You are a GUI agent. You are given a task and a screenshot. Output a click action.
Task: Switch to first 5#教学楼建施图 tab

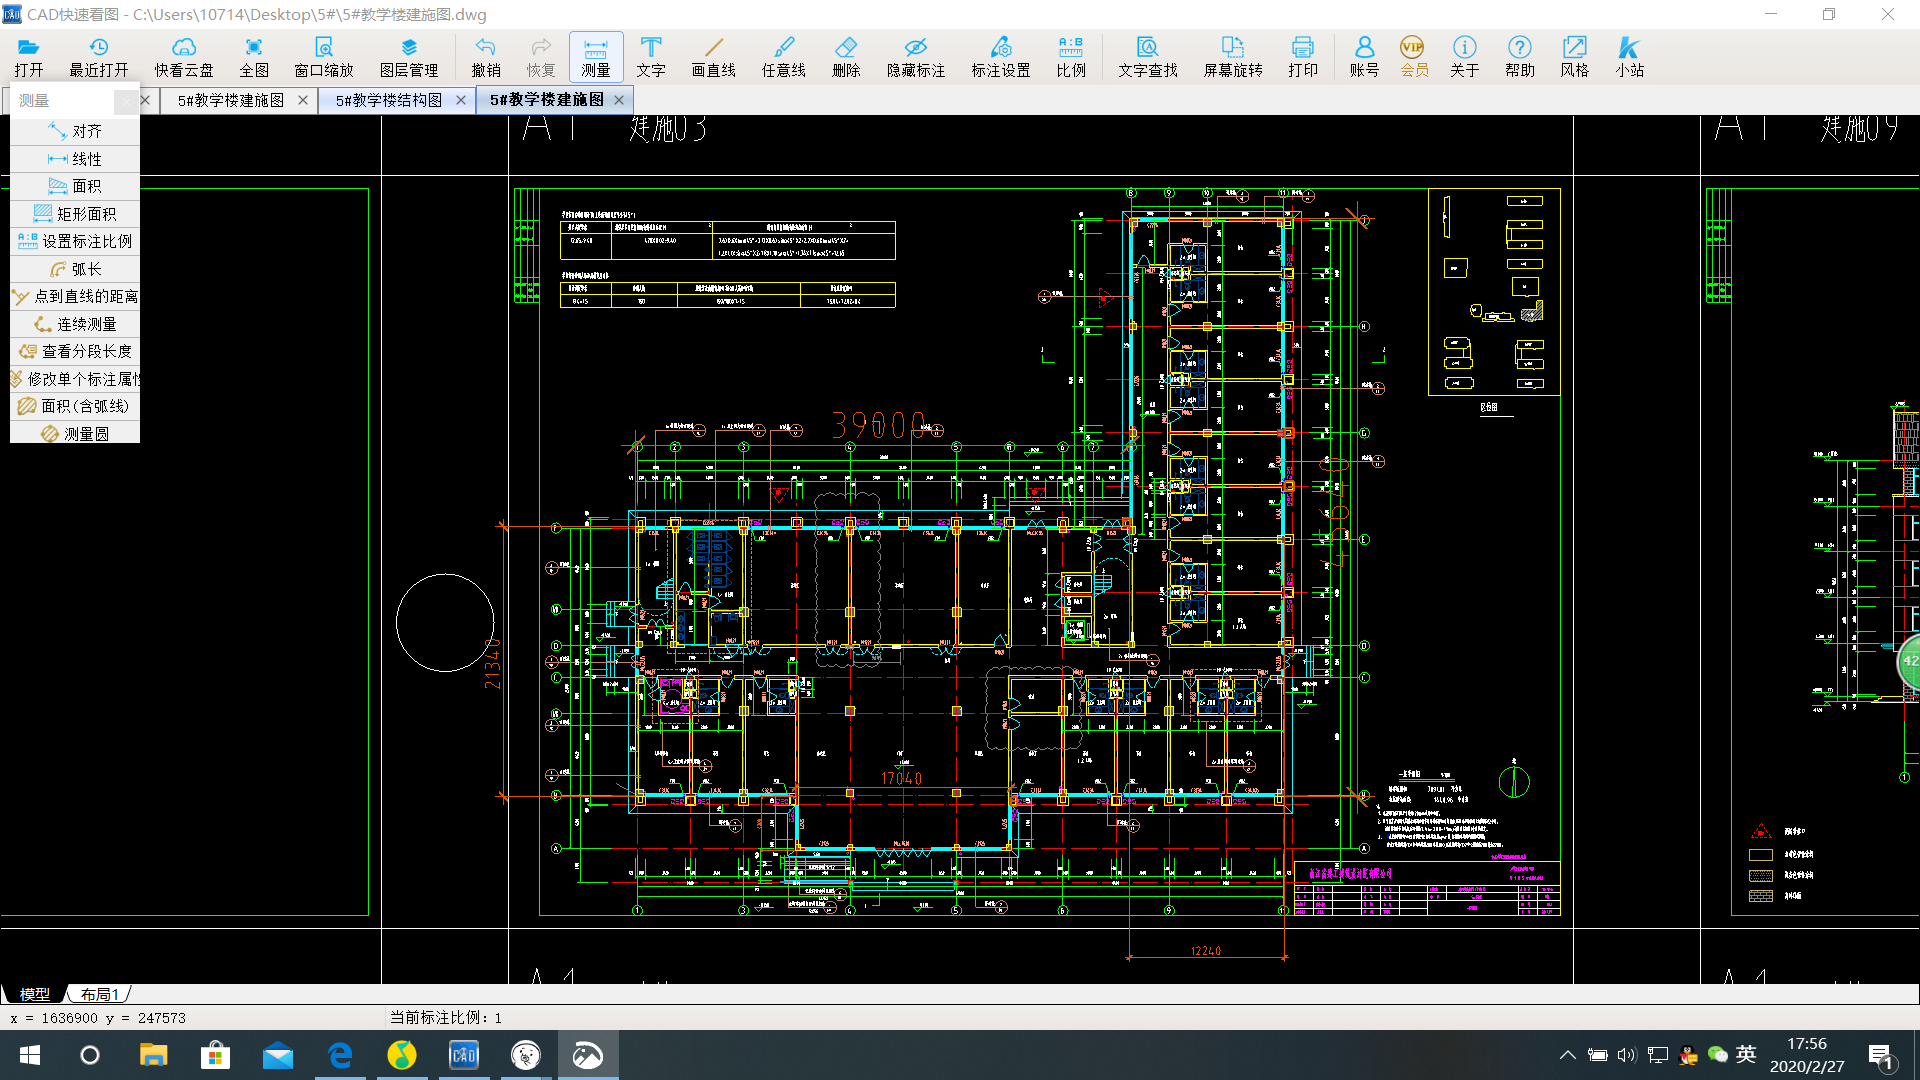(231, 100)
